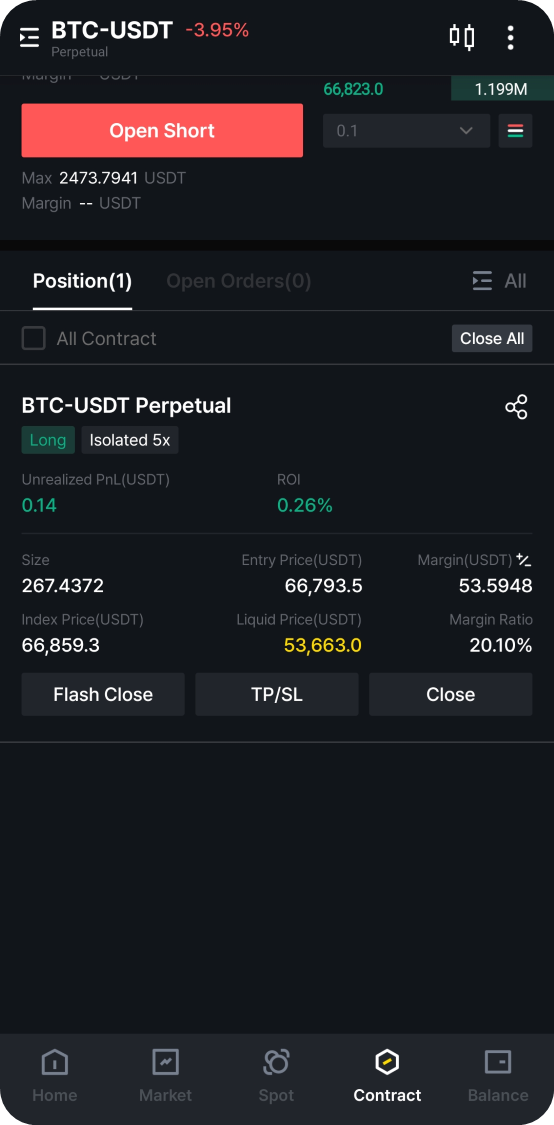Expand the 0.1 depth dropdown
This screenshot has width=554, height=1125.
(x=406, y=131)
